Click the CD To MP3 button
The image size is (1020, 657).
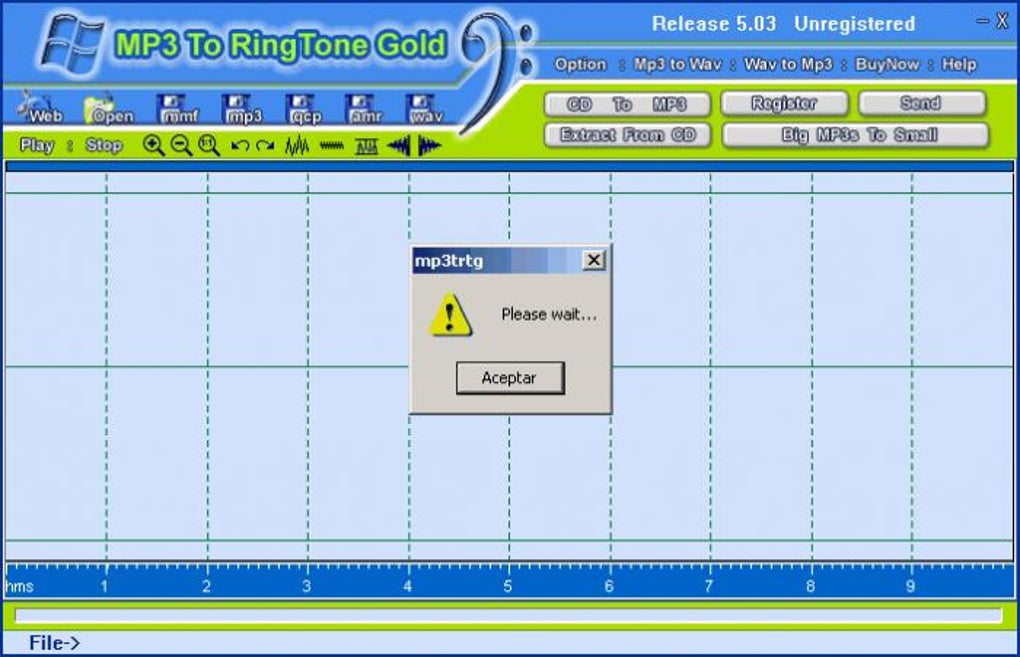pyautogui.click(x=627, y=104)
